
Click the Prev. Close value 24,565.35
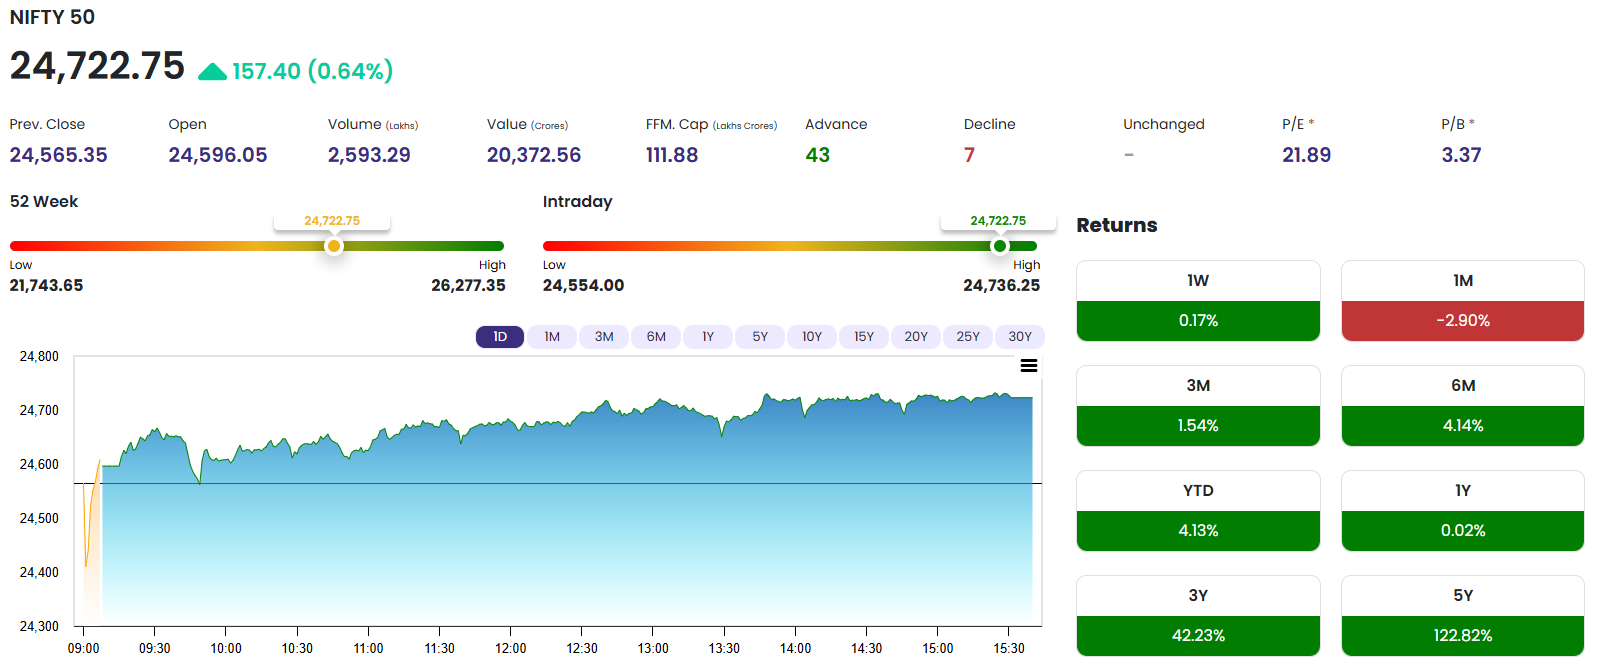[x=58, y=155]
